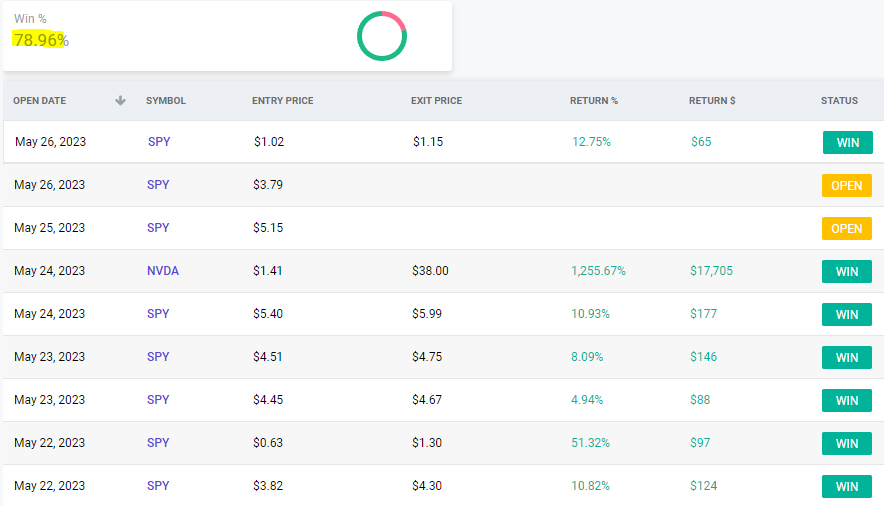Click OPEN badge on $3.79 entry trade
884x506 pixels.
click(847, 186)
